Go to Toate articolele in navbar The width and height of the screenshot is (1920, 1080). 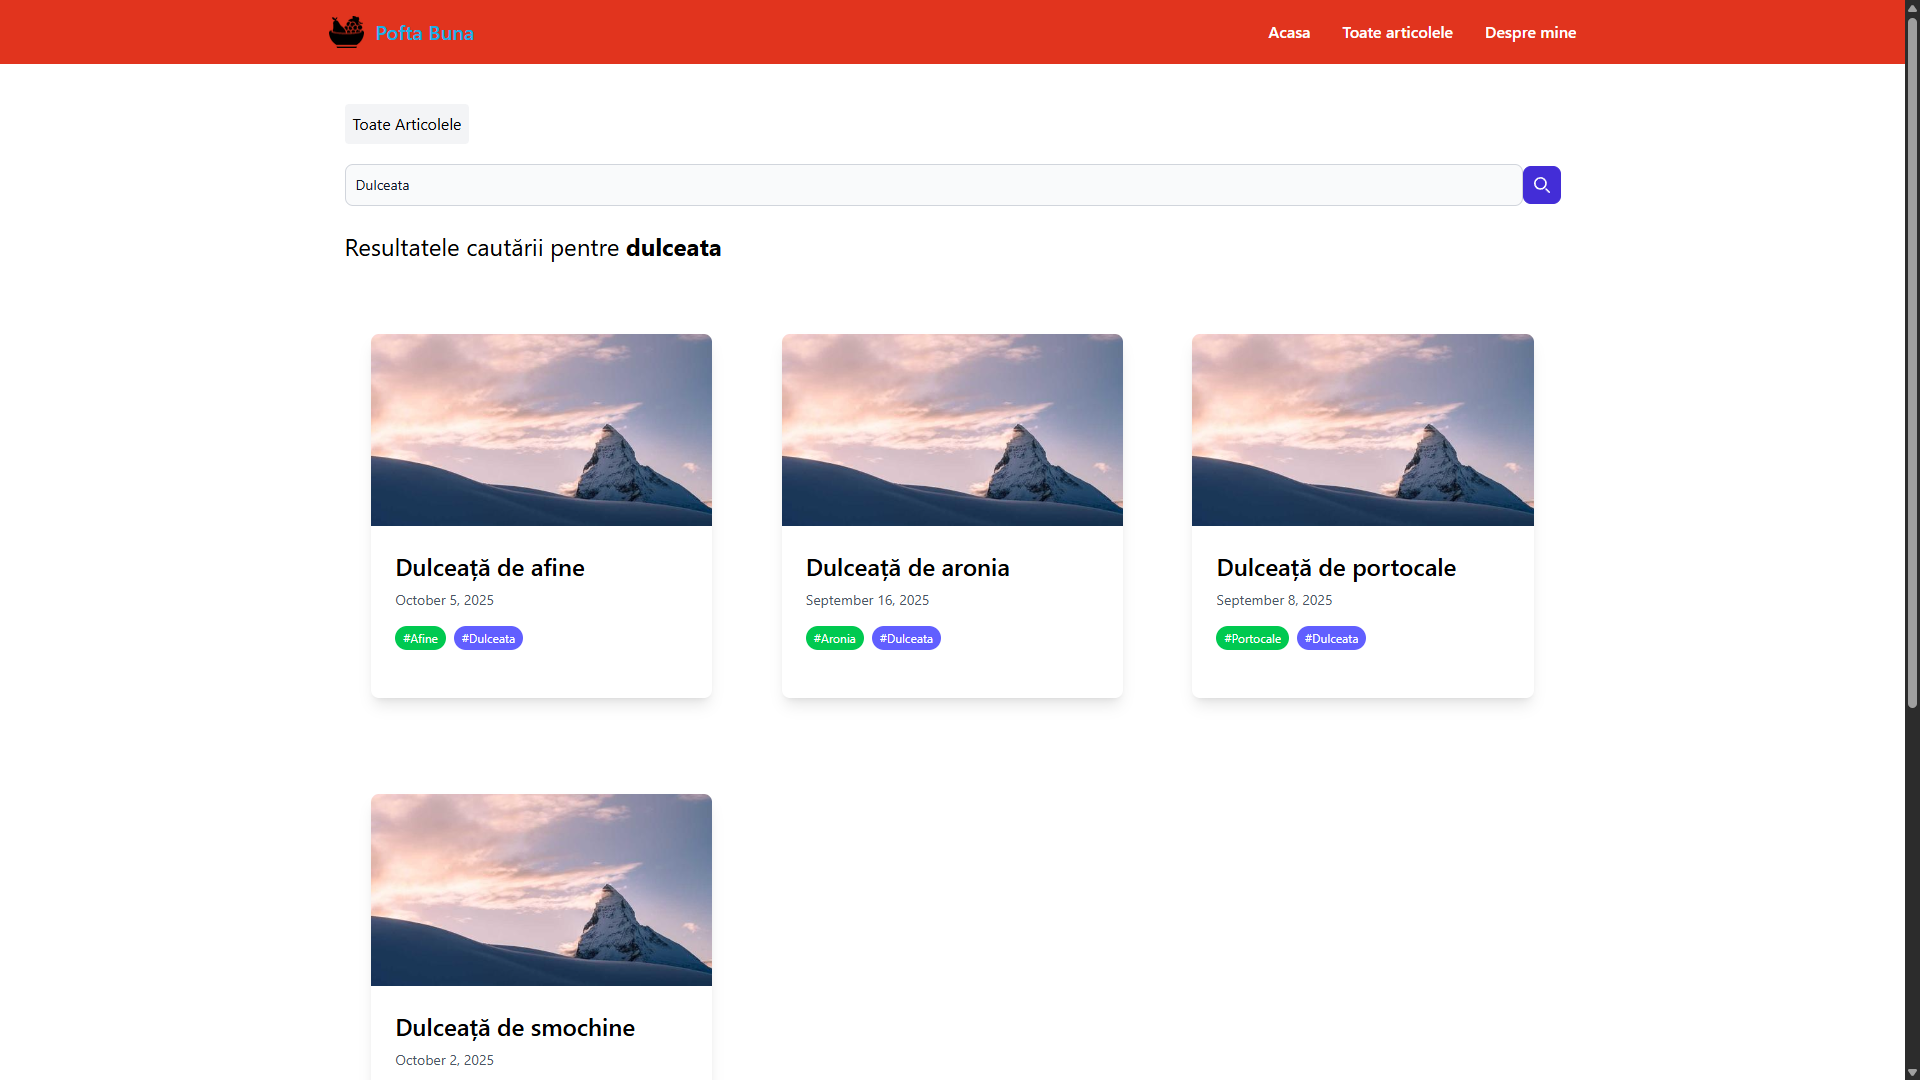1396,32
